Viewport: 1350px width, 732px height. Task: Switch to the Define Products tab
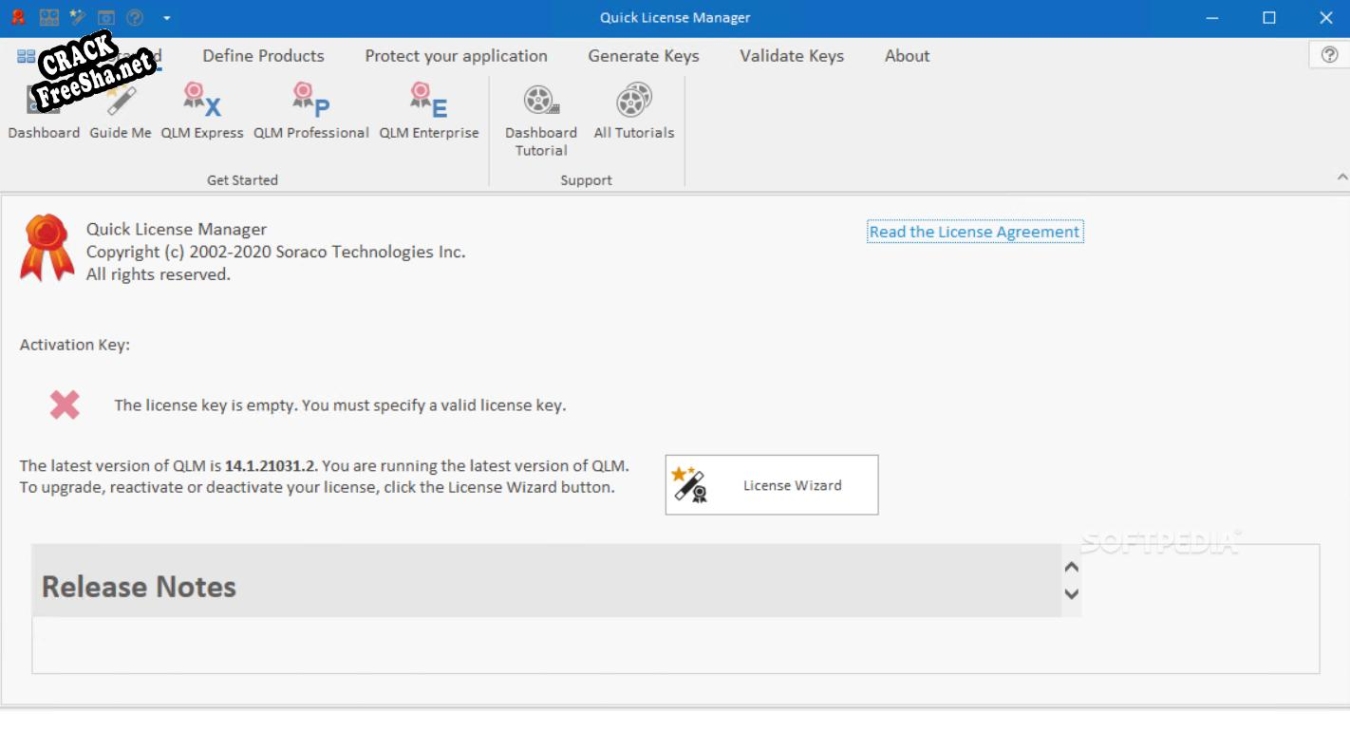(263, 56)
